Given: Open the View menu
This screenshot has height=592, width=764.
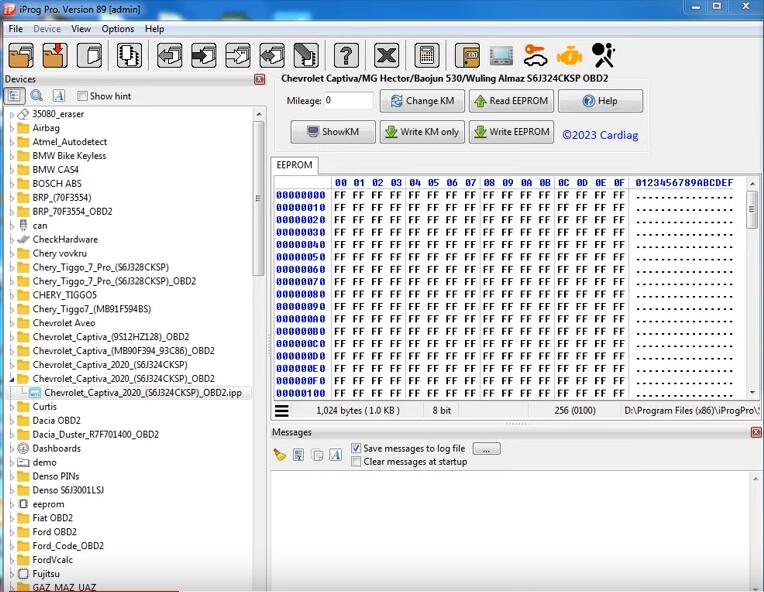Looking at the screenshot, I should point(81,29).
